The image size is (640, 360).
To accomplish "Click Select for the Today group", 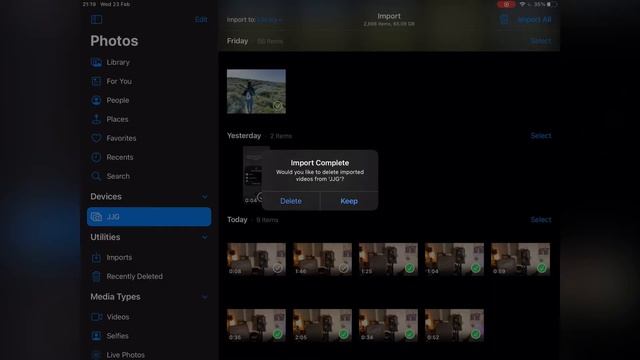I will 541,220.
